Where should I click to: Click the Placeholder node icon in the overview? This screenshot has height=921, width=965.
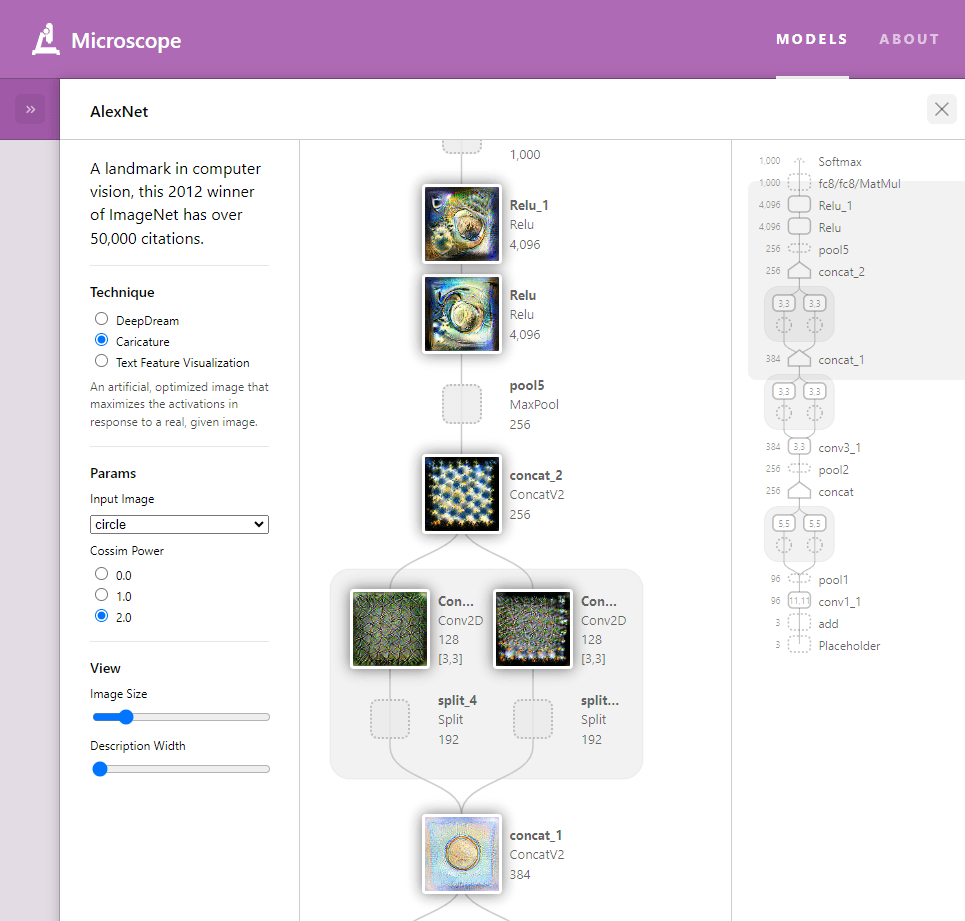(x=799, y=645)
